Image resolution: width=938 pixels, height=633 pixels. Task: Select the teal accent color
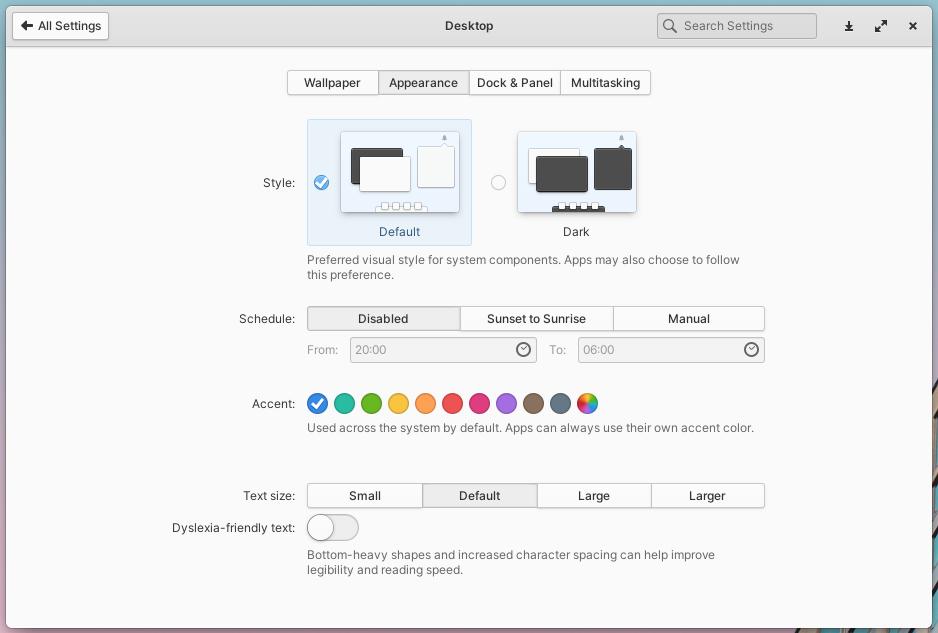[x=344, y=403]
